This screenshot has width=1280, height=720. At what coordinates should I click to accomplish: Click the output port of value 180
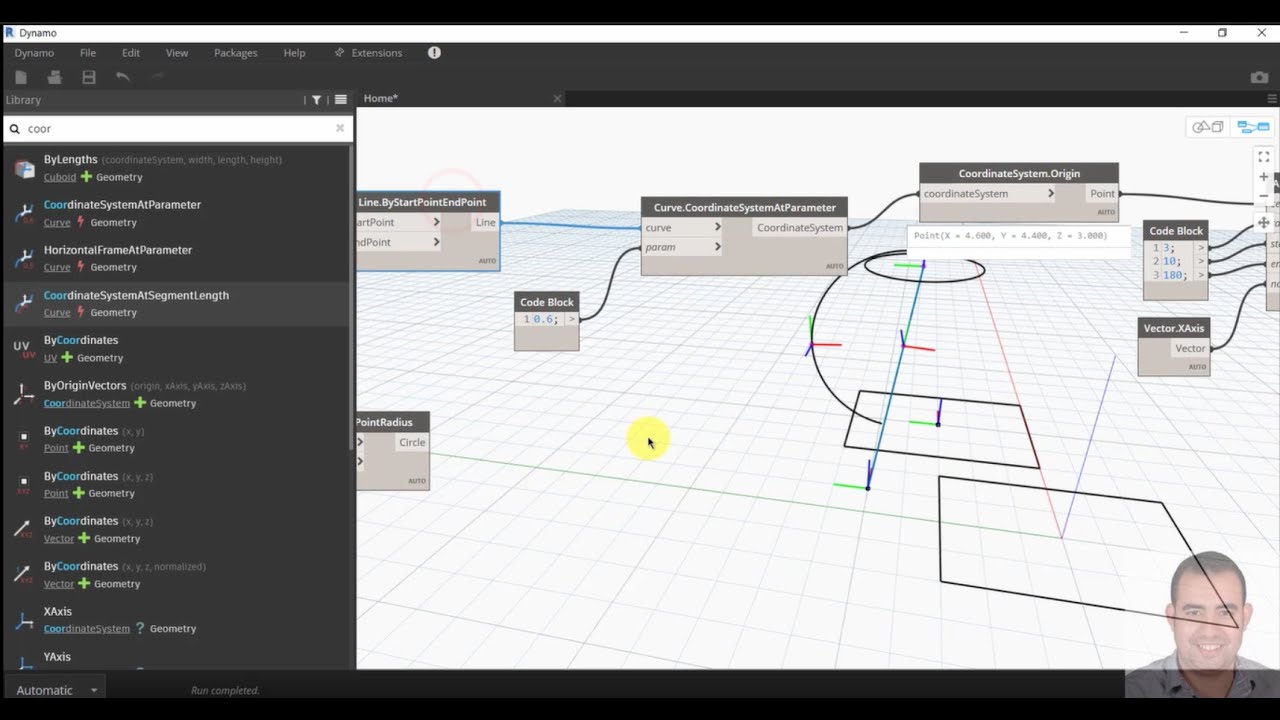click(x=1201, y=275)
